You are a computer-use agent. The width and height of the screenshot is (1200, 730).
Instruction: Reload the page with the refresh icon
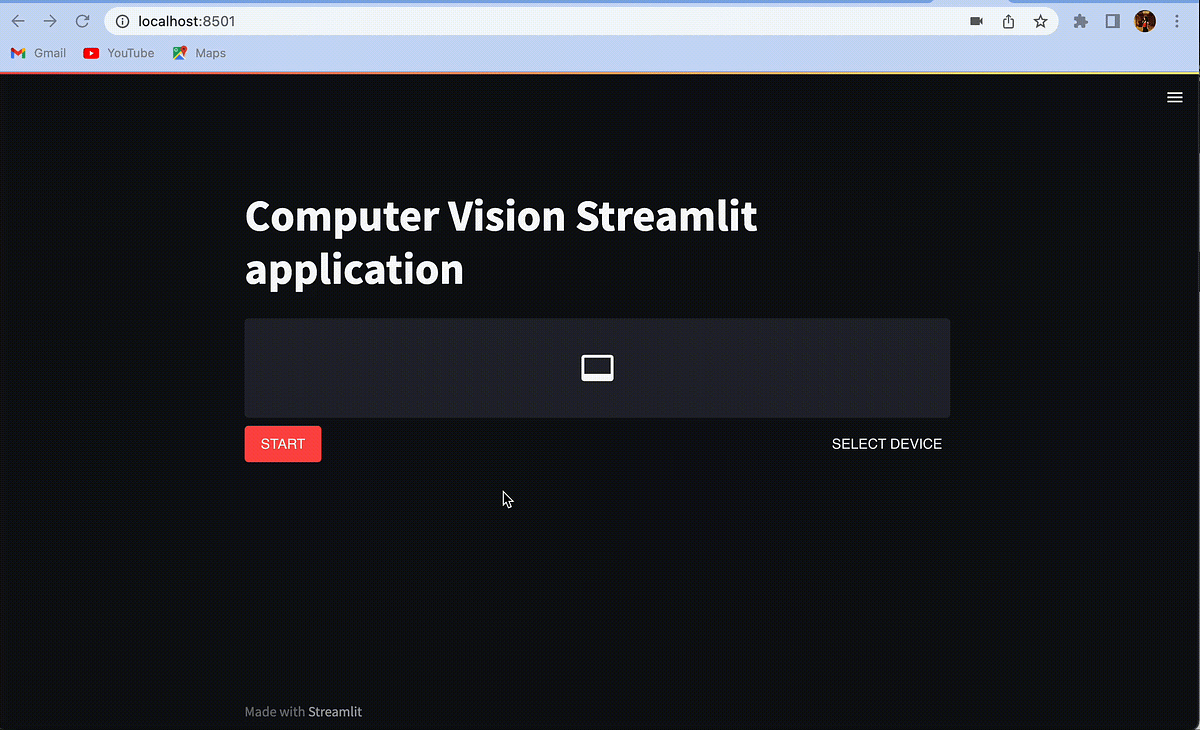tap(82, 20)
